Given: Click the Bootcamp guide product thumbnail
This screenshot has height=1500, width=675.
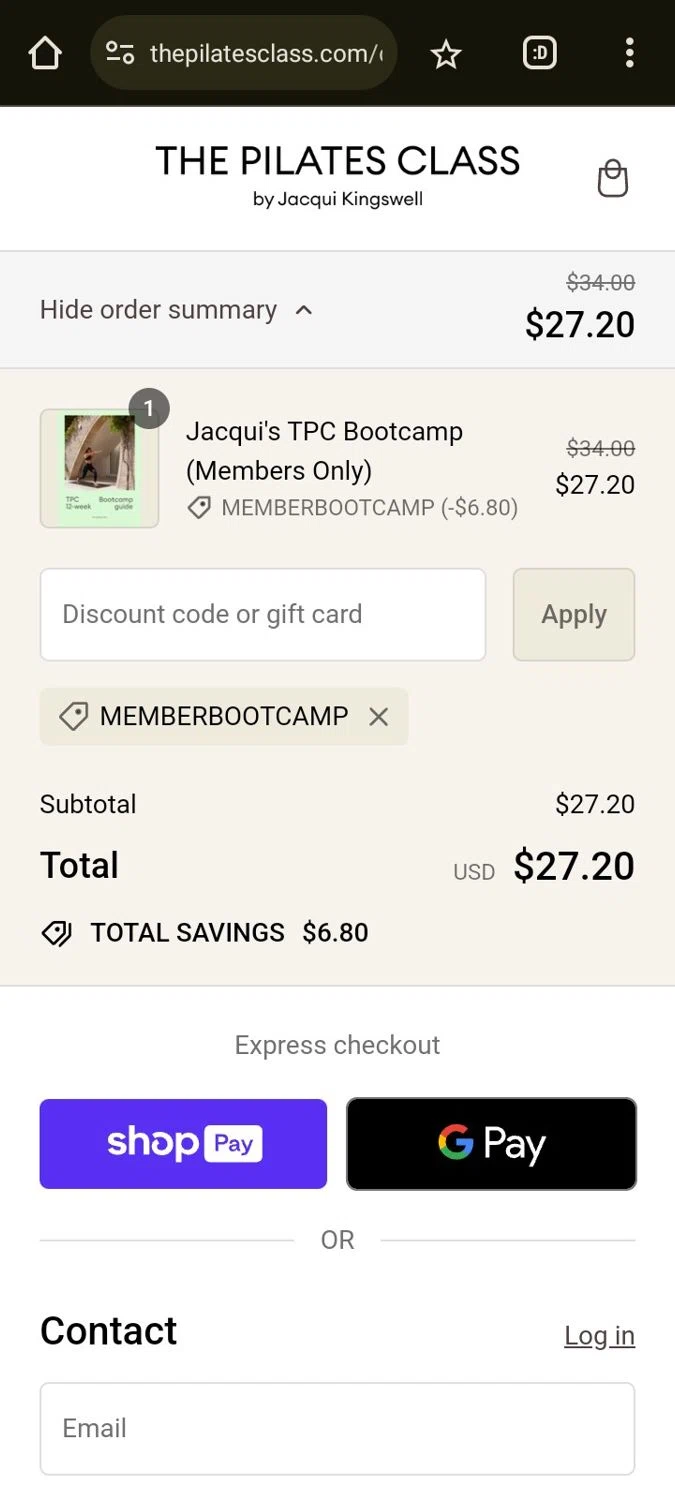Looking at the screenshot, I should pos(99,468).
